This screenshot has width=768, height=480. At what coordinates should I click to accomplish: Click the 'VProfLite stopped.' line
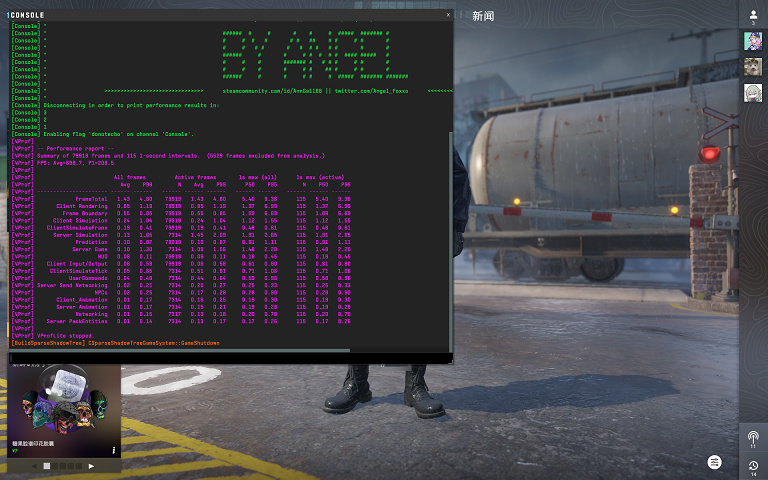65,336
